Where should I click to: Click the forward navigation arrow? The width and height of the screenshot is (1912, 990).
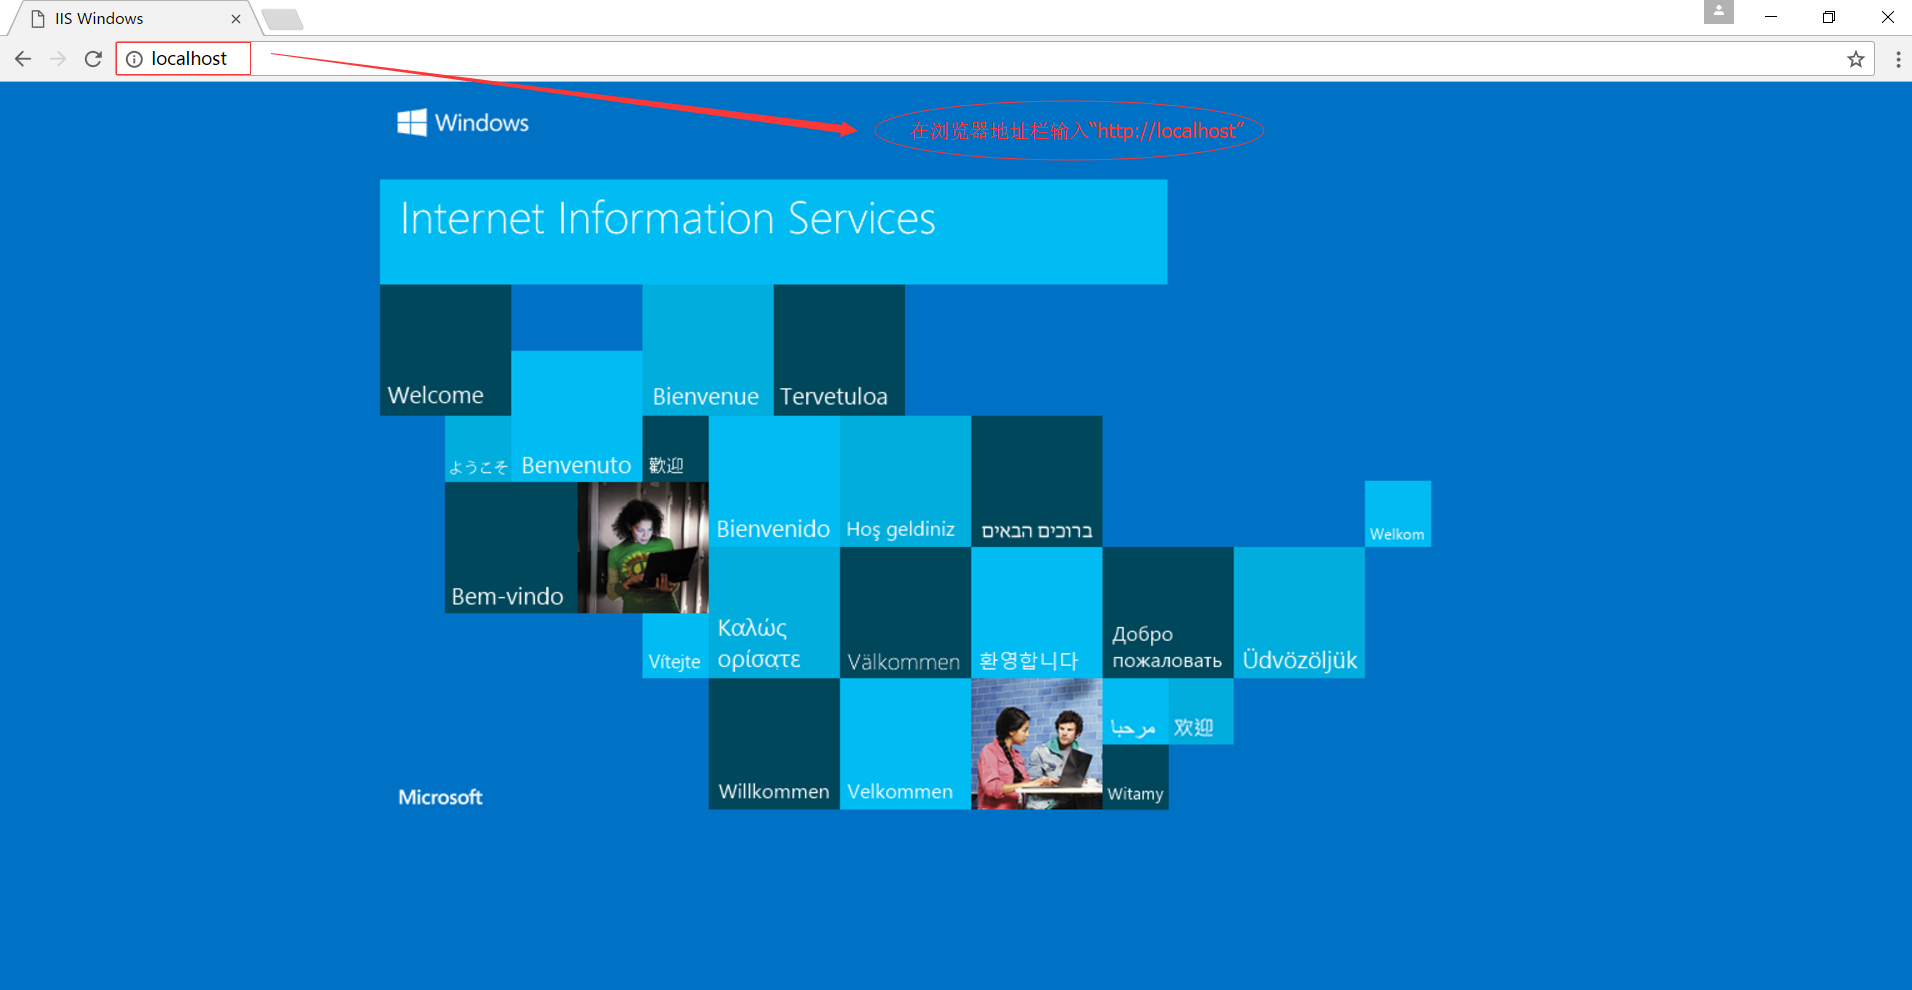[58, 58]
